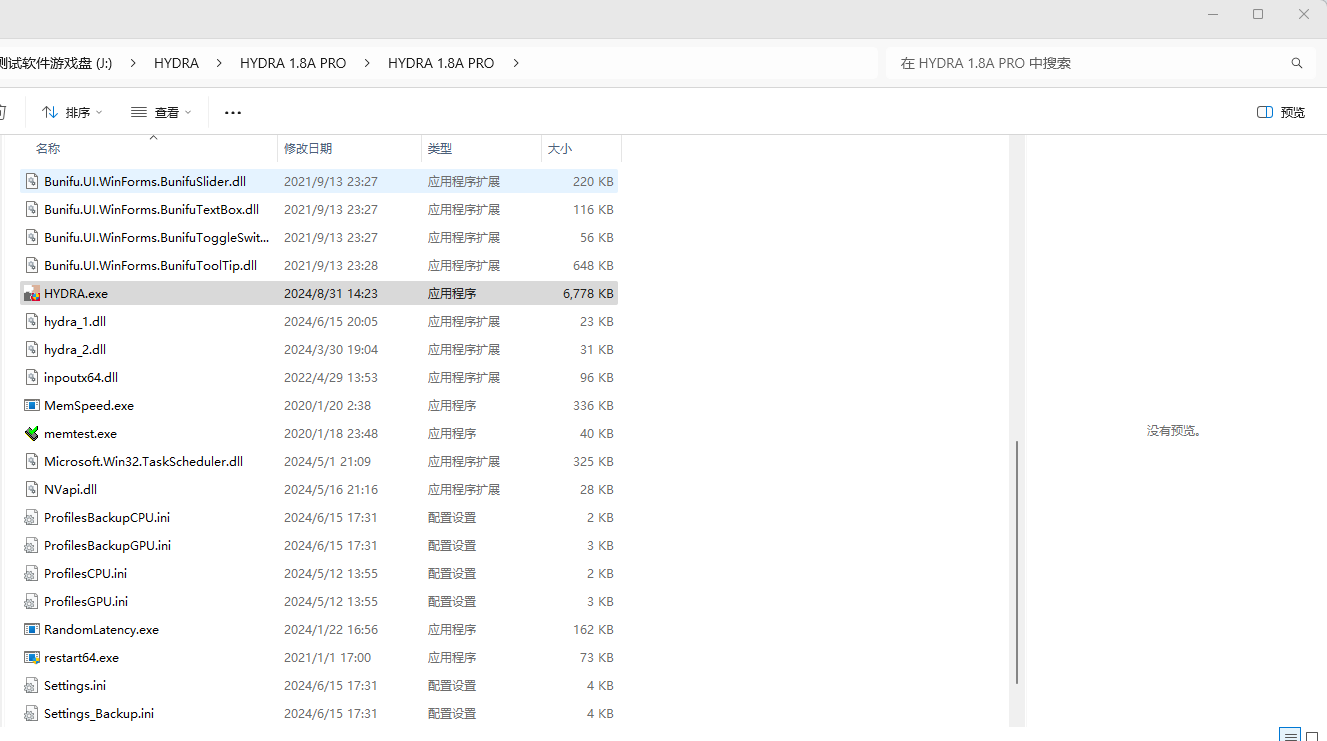
Task: Click the size value 6,778 KB
Action: point(588,294)
